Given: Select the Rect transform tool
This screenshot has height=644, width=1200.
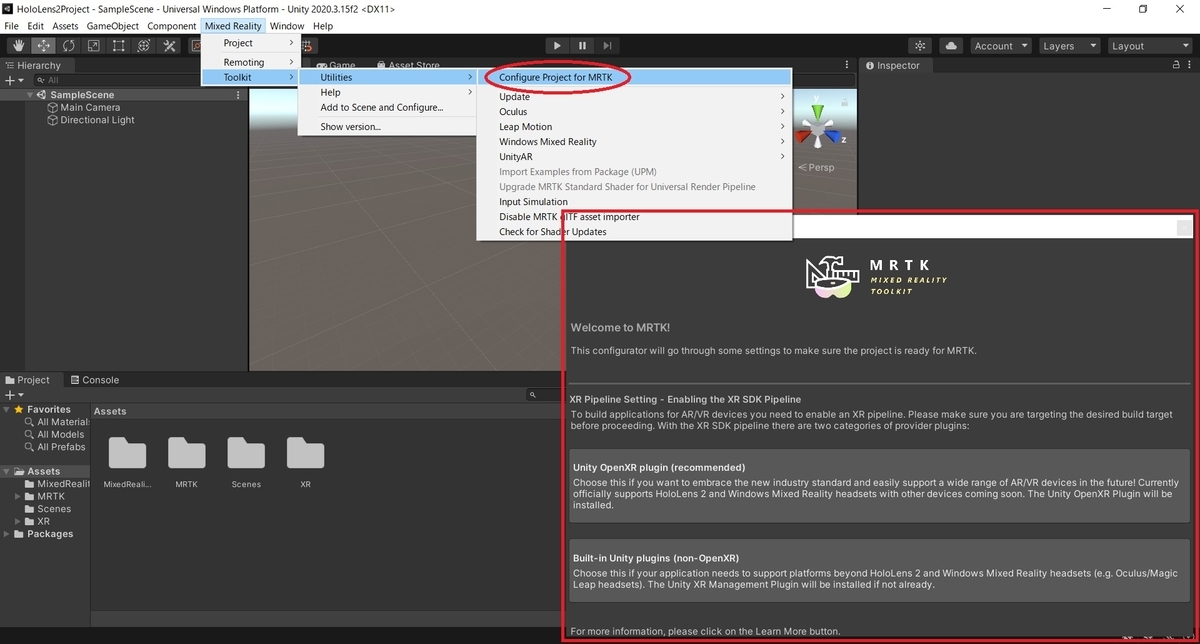Looking at the screenshot, I should [x=119, y=45].
